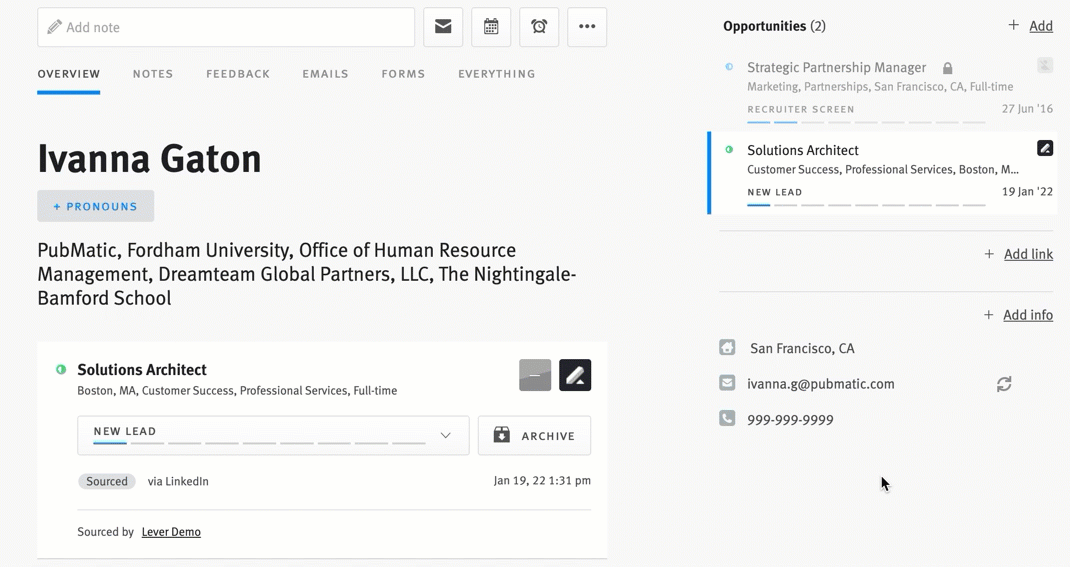This screenshot has height=567, width=1070.
Task: Click the email envelope icon in toolbar
Action: (x=443, y=27)
